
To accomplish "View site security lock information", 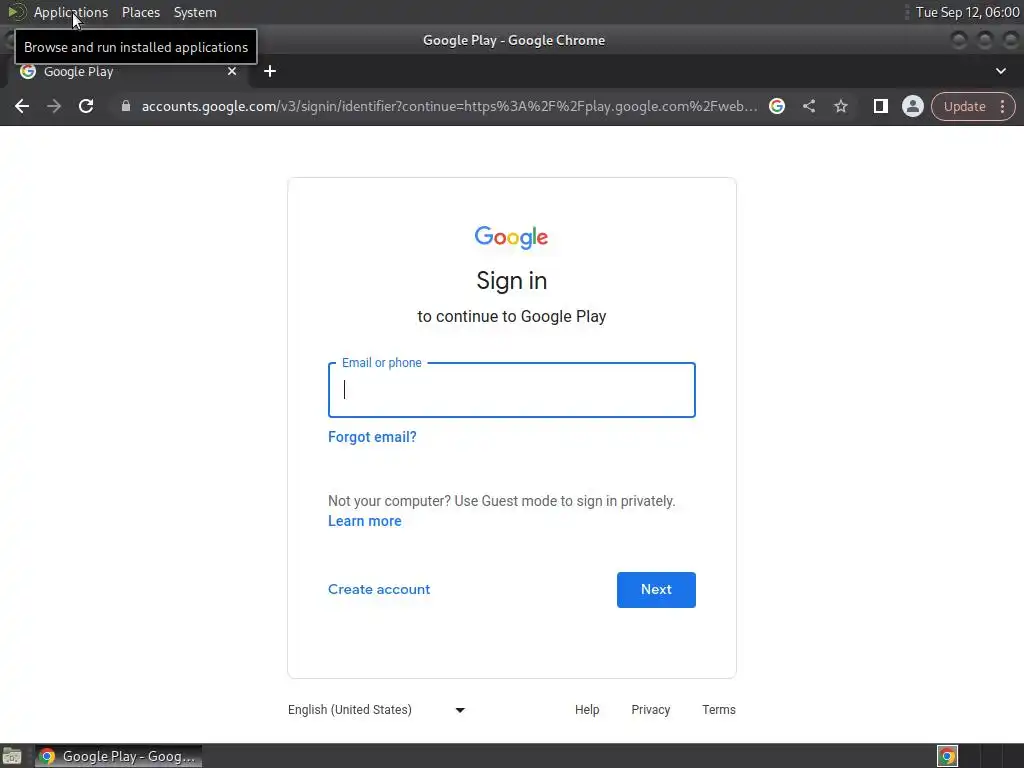I will pos(126,106).
